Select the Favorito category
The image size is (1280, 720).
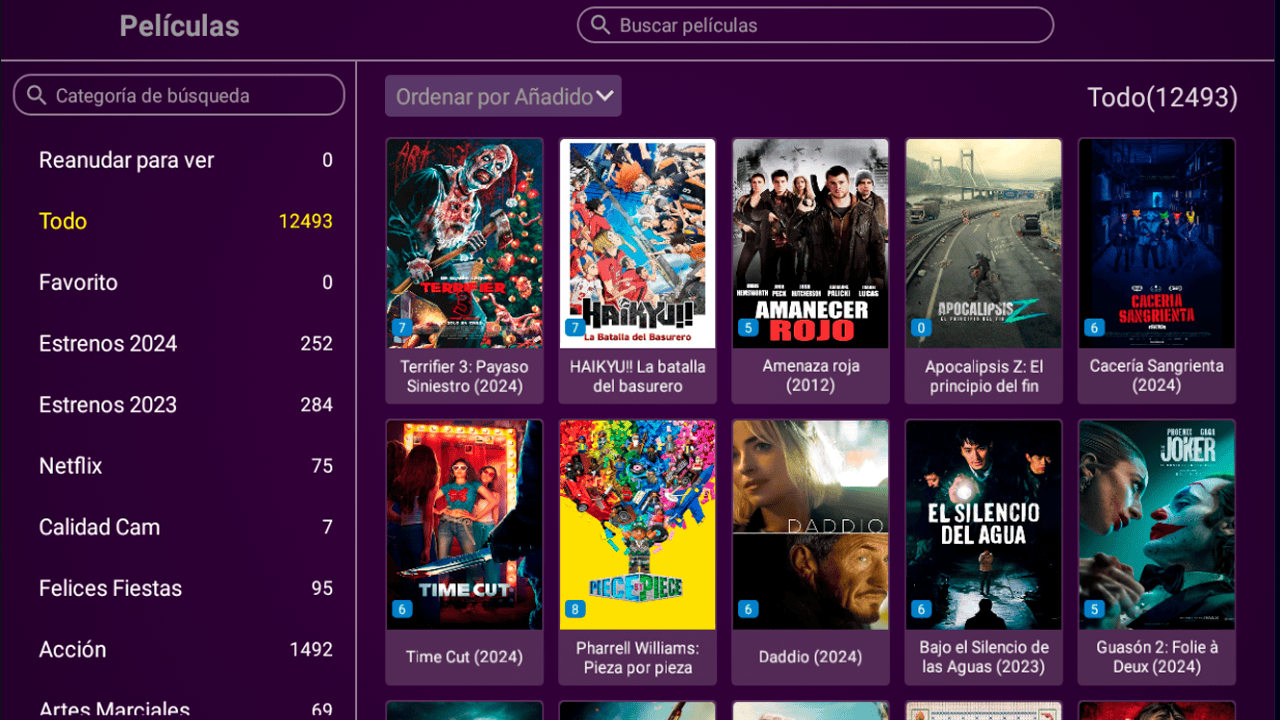click(78, 283)
